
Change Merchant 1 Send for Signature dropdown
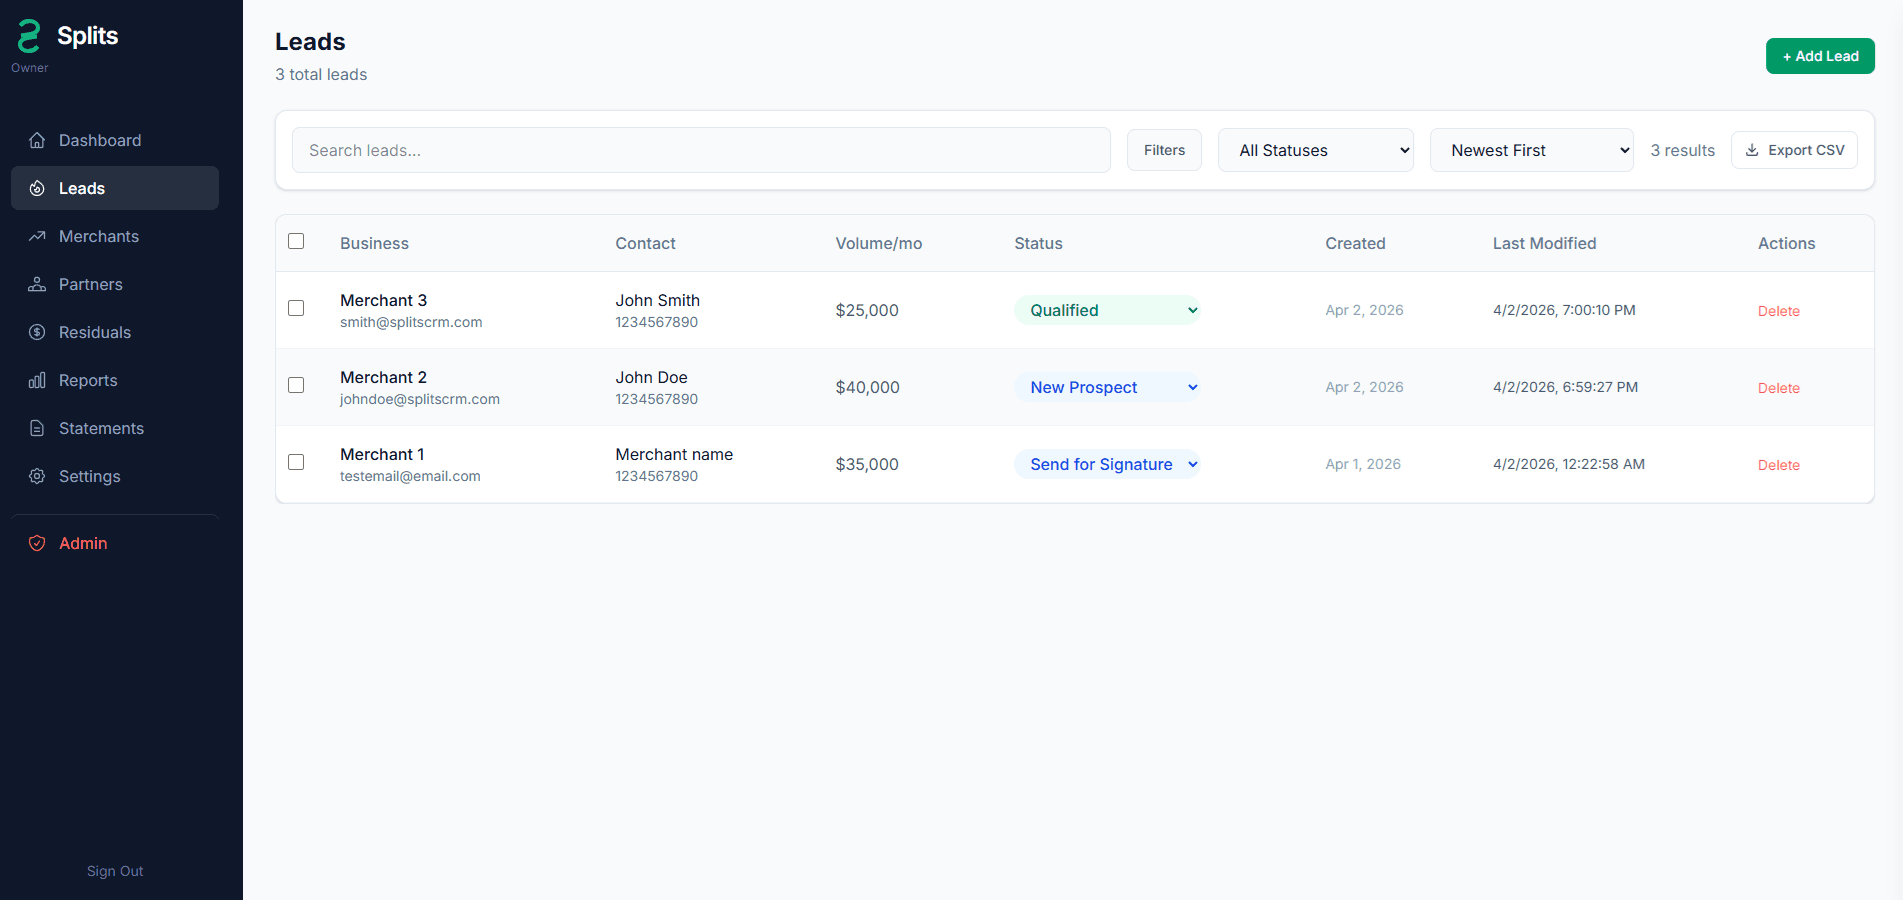1107,464
